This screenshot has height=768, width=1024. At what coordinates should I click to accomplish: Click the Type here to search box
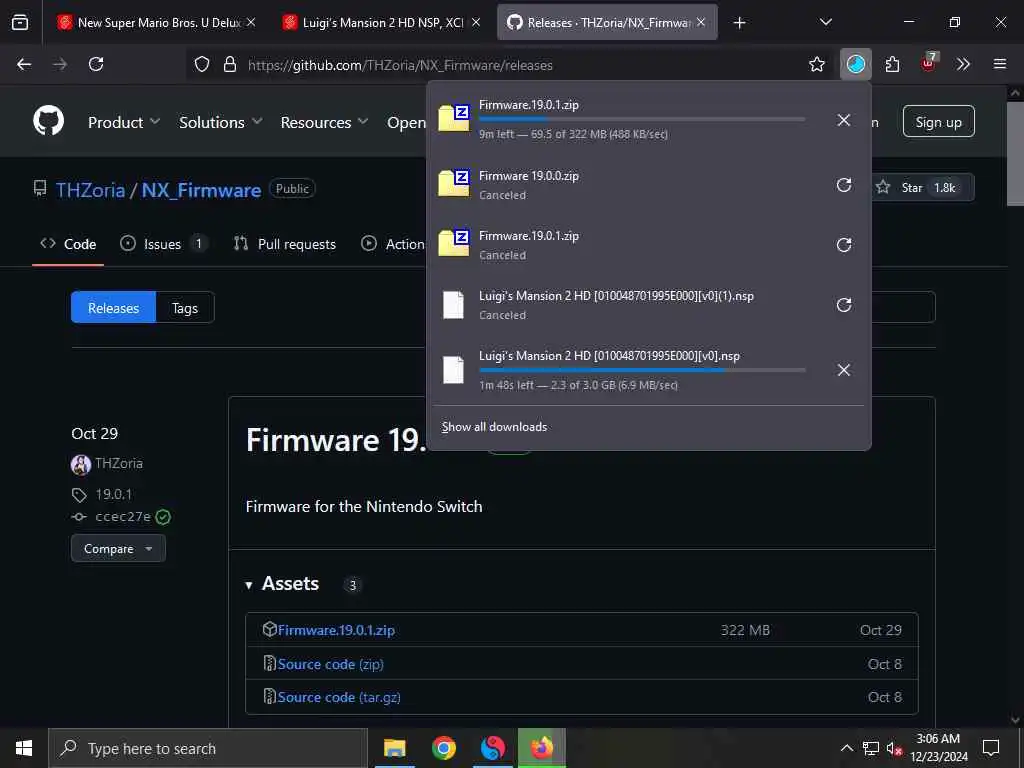tap(208, 748)
